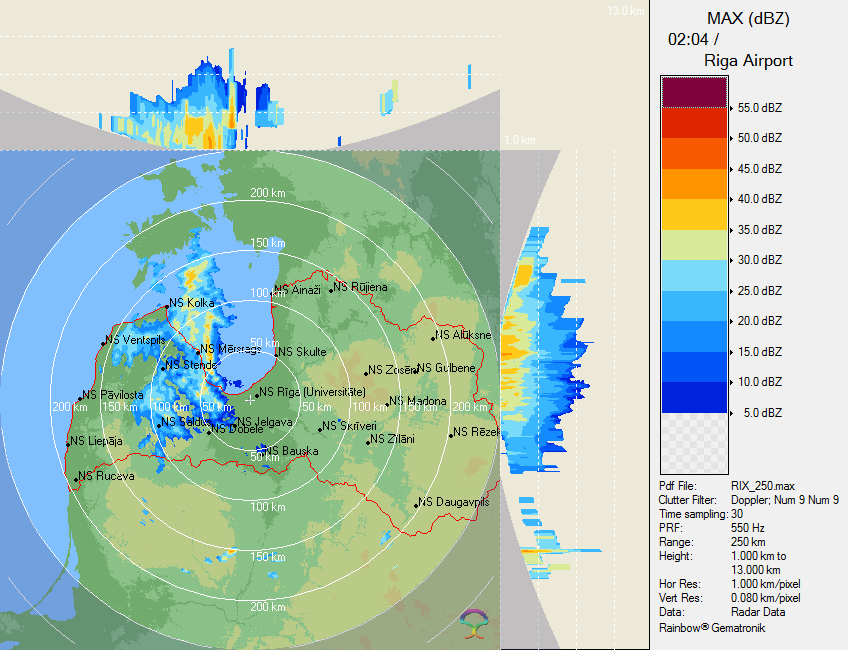The height and width of the screenshot is (650, 848).
Task: Click the 13.0 km height label
Action: 625,11
